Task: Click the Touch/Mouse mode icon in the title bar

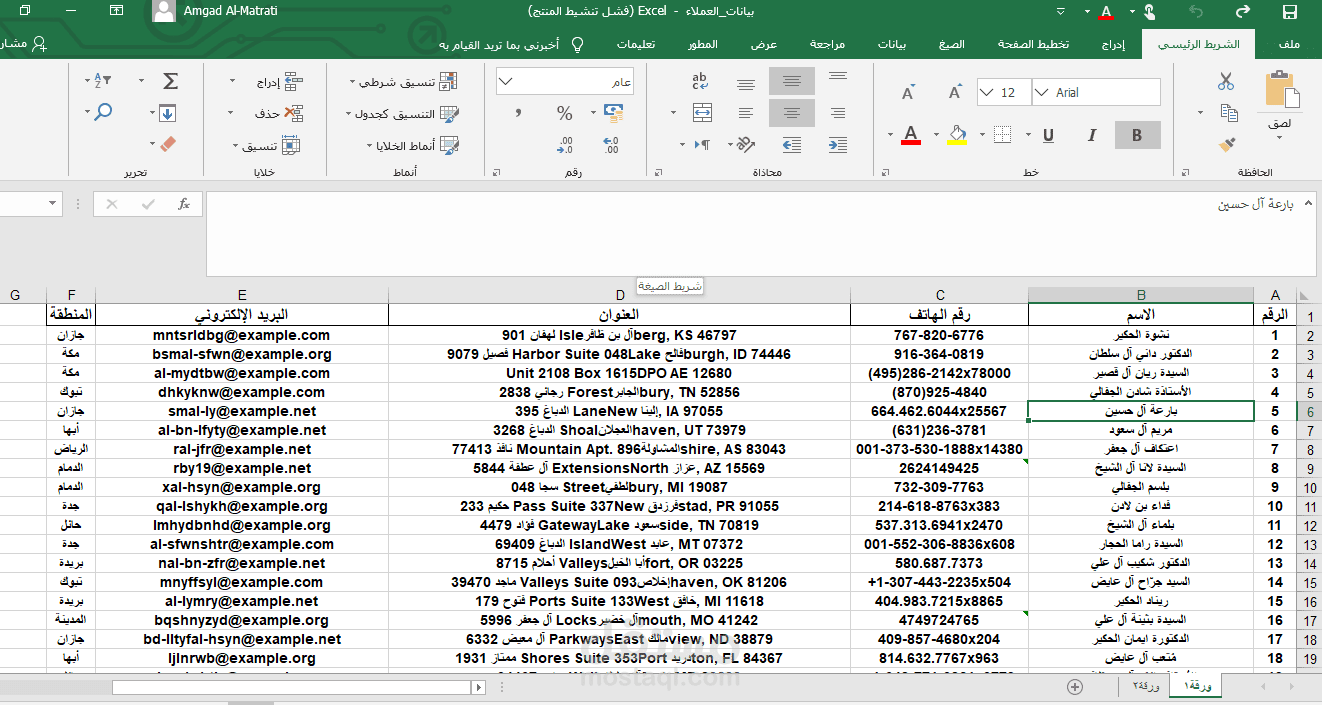Action: coord(1149,11)
